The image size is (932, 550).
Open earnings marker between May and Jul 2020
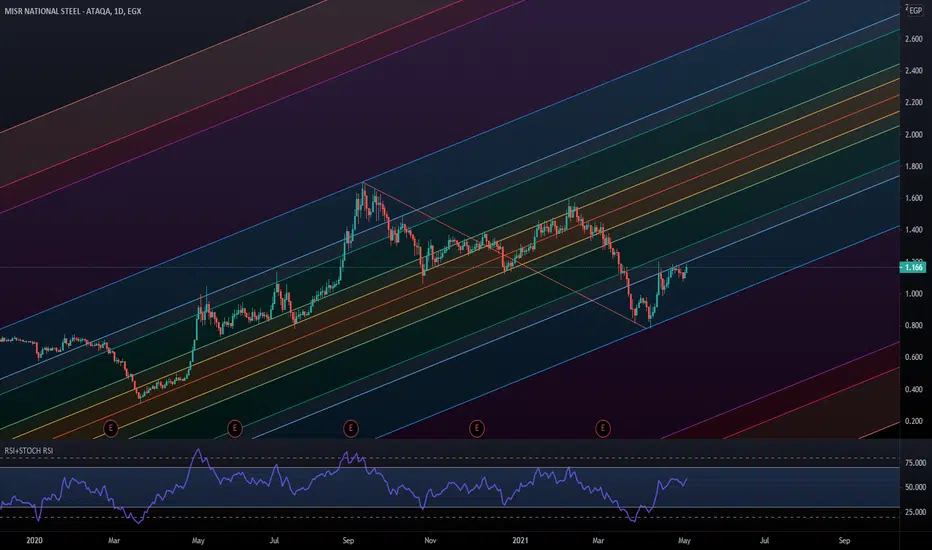(x=235, y=428)
